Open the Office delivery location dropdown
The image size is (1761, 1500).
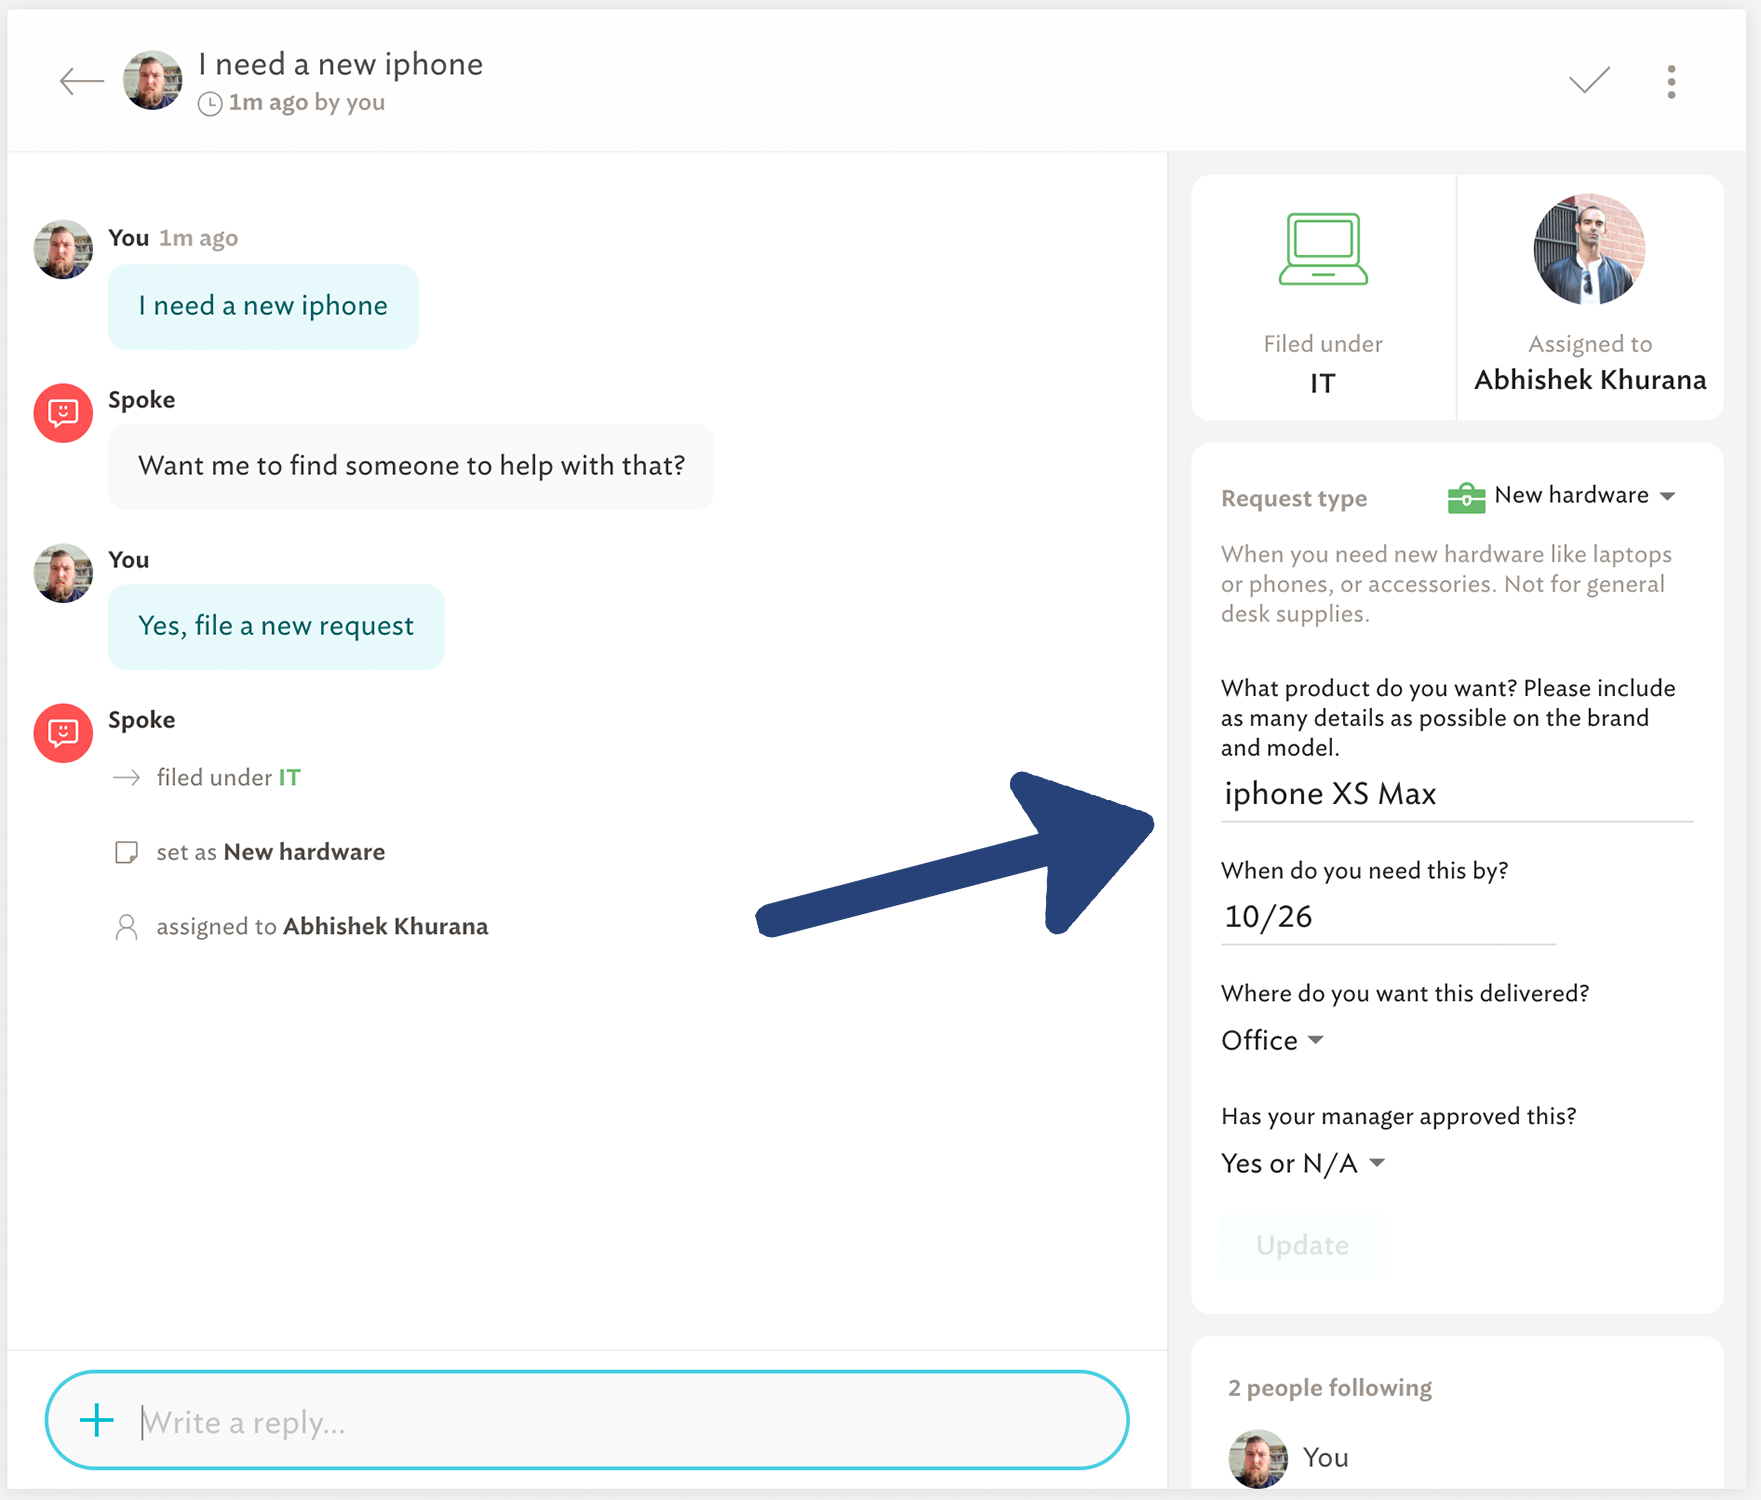[x=1272, y=1040]
